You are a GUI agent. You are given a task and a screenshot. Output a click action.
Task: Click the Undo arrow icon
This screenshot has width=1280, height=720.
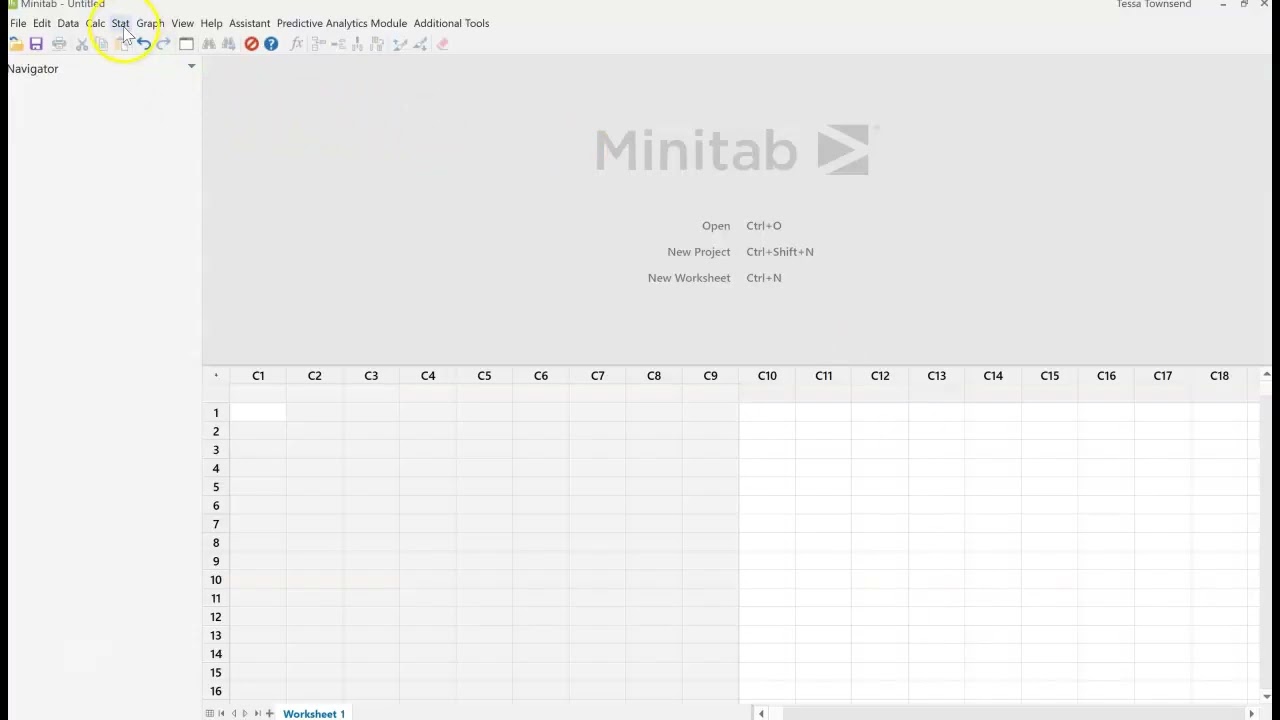(x=144, y=44)
